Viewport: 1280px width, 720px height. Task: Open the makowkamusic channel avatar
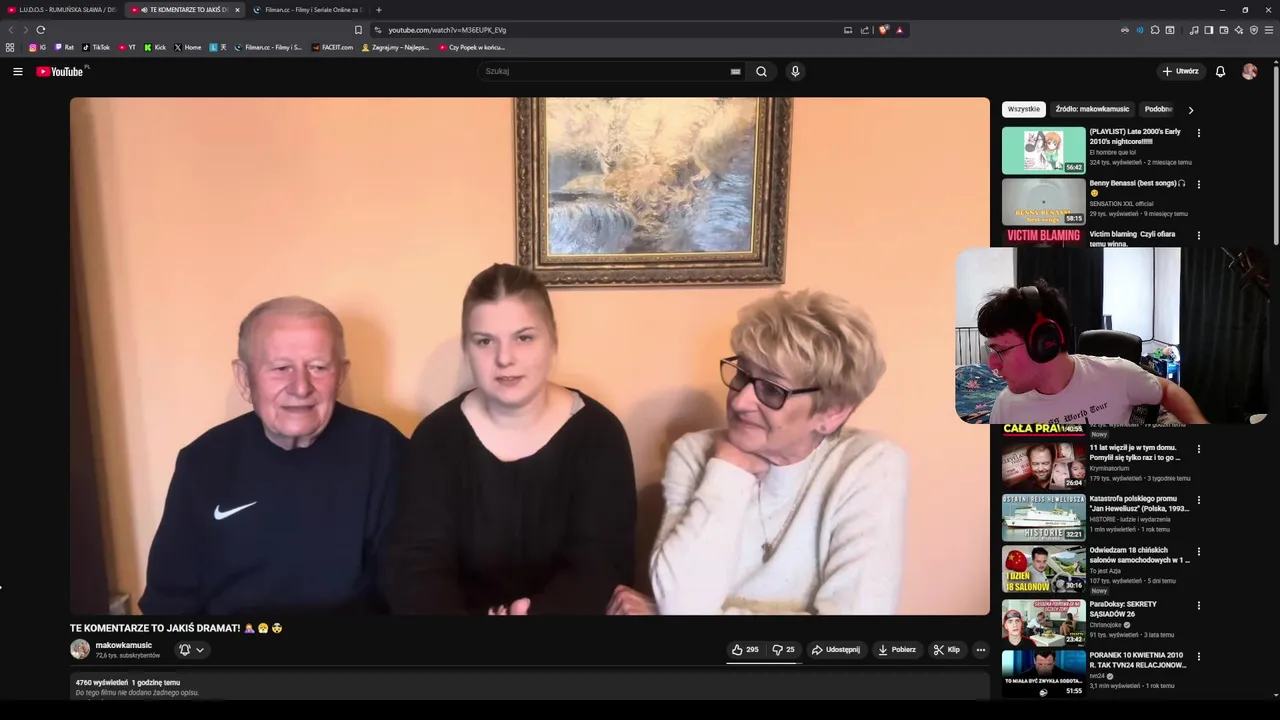(80, 649)
